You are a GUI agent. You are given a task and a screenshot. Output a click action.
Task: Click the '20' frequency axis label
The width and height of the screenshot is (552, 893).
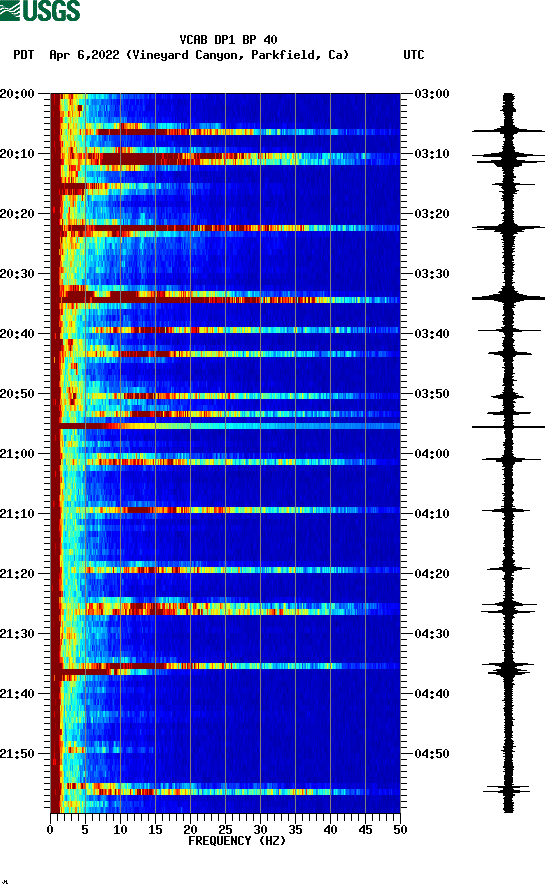tap(190, 830)
